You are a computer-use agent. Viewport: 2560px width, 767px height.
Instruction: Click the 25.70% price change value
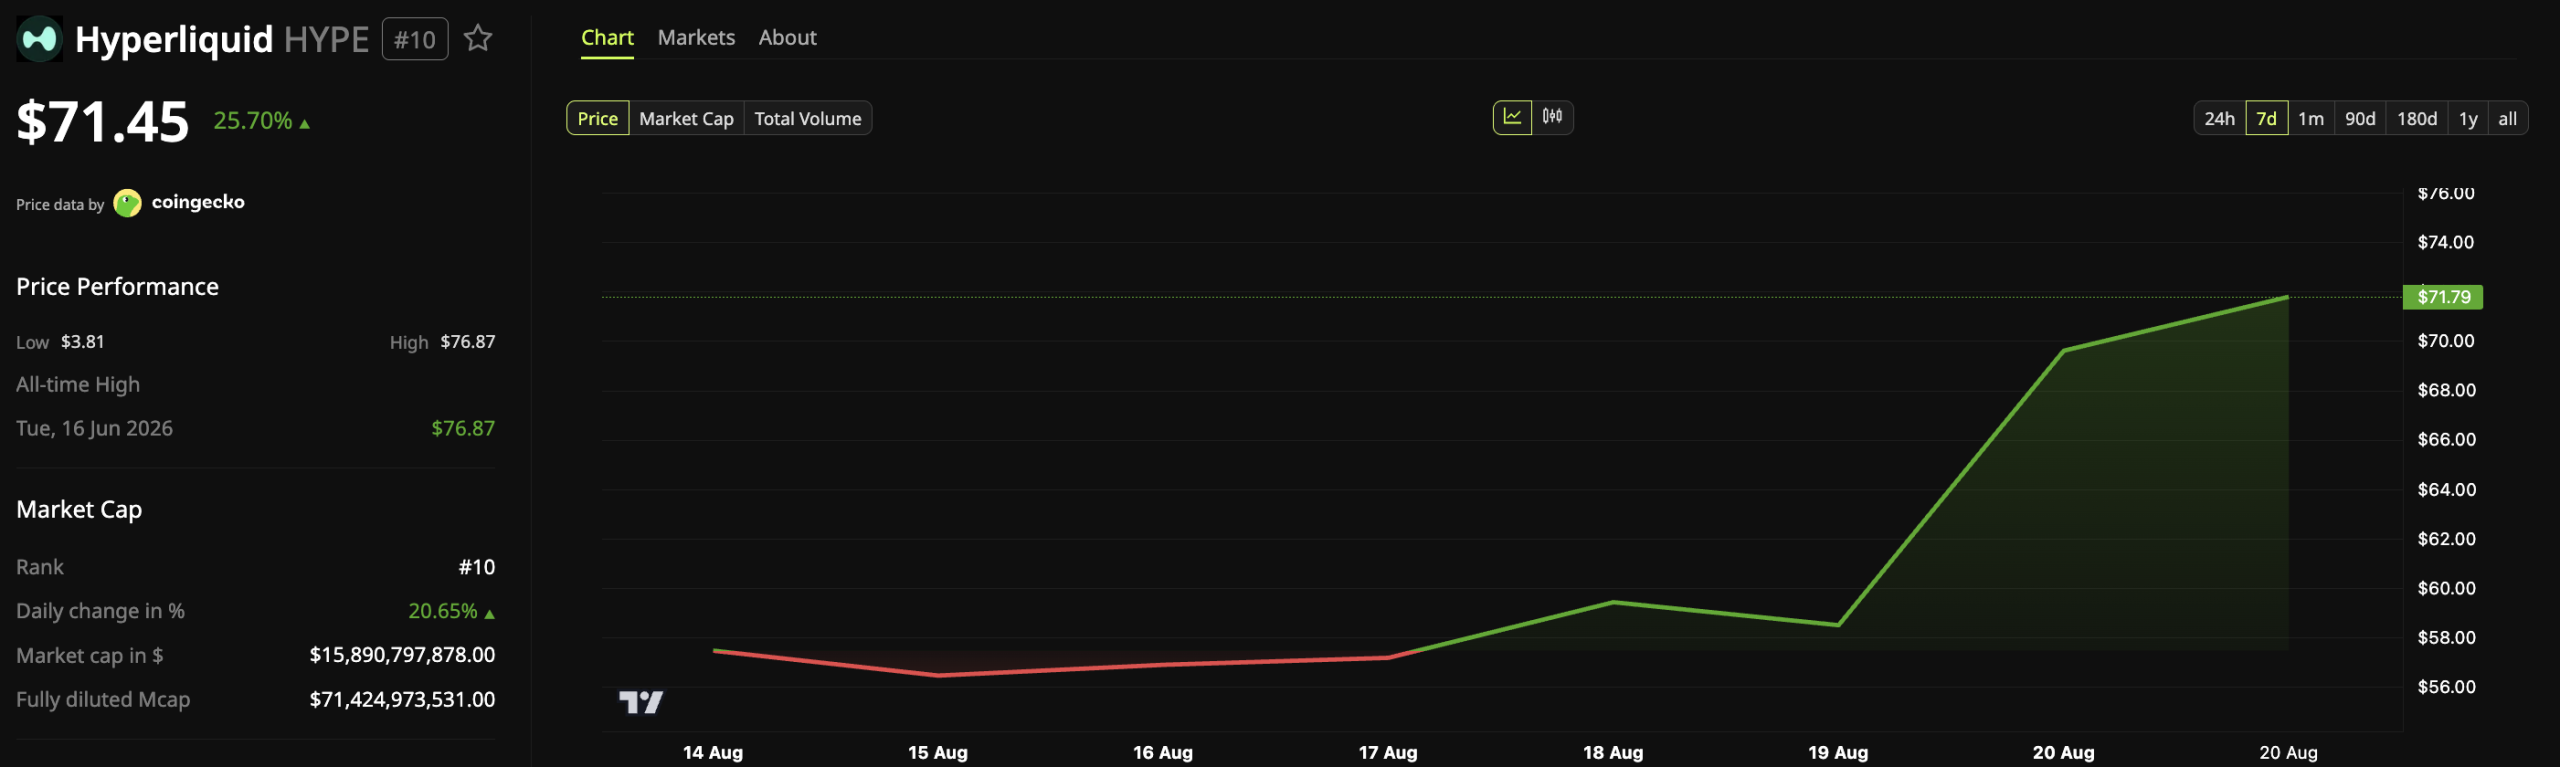tap(253, 121)
